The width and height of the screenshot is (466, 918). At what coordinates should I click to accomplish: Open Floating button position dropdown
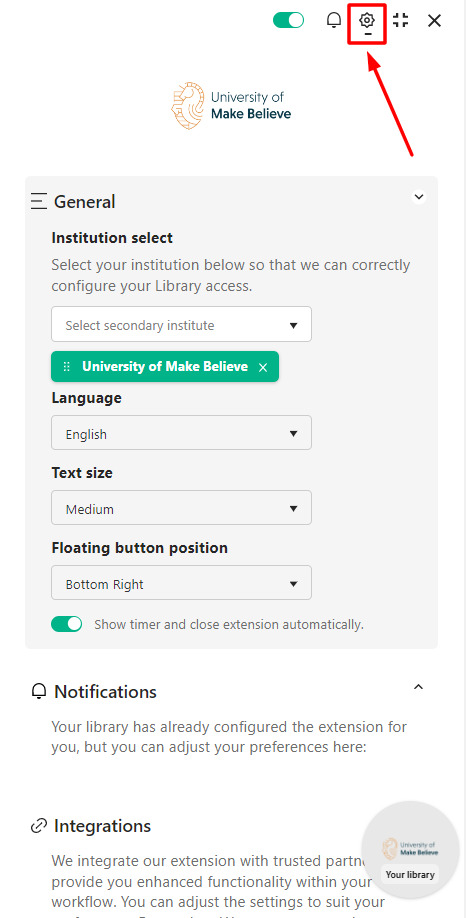[181, 583]
